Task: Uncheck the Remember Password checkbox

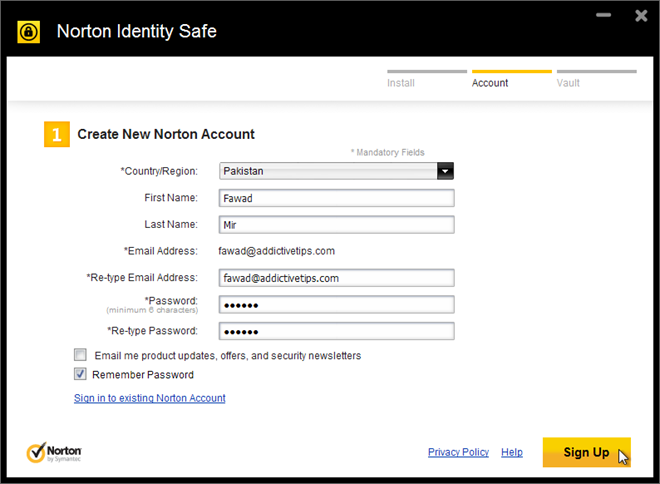Action: click(x=80, y=374)
